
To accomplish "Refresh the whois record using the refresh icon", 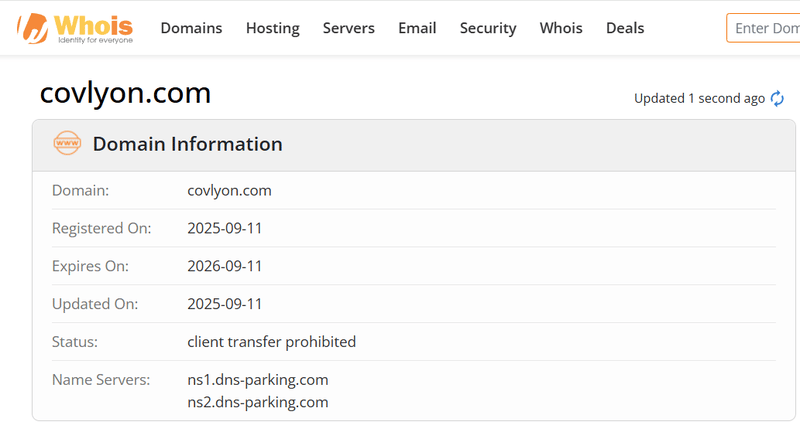I will (x=777, y=98).
